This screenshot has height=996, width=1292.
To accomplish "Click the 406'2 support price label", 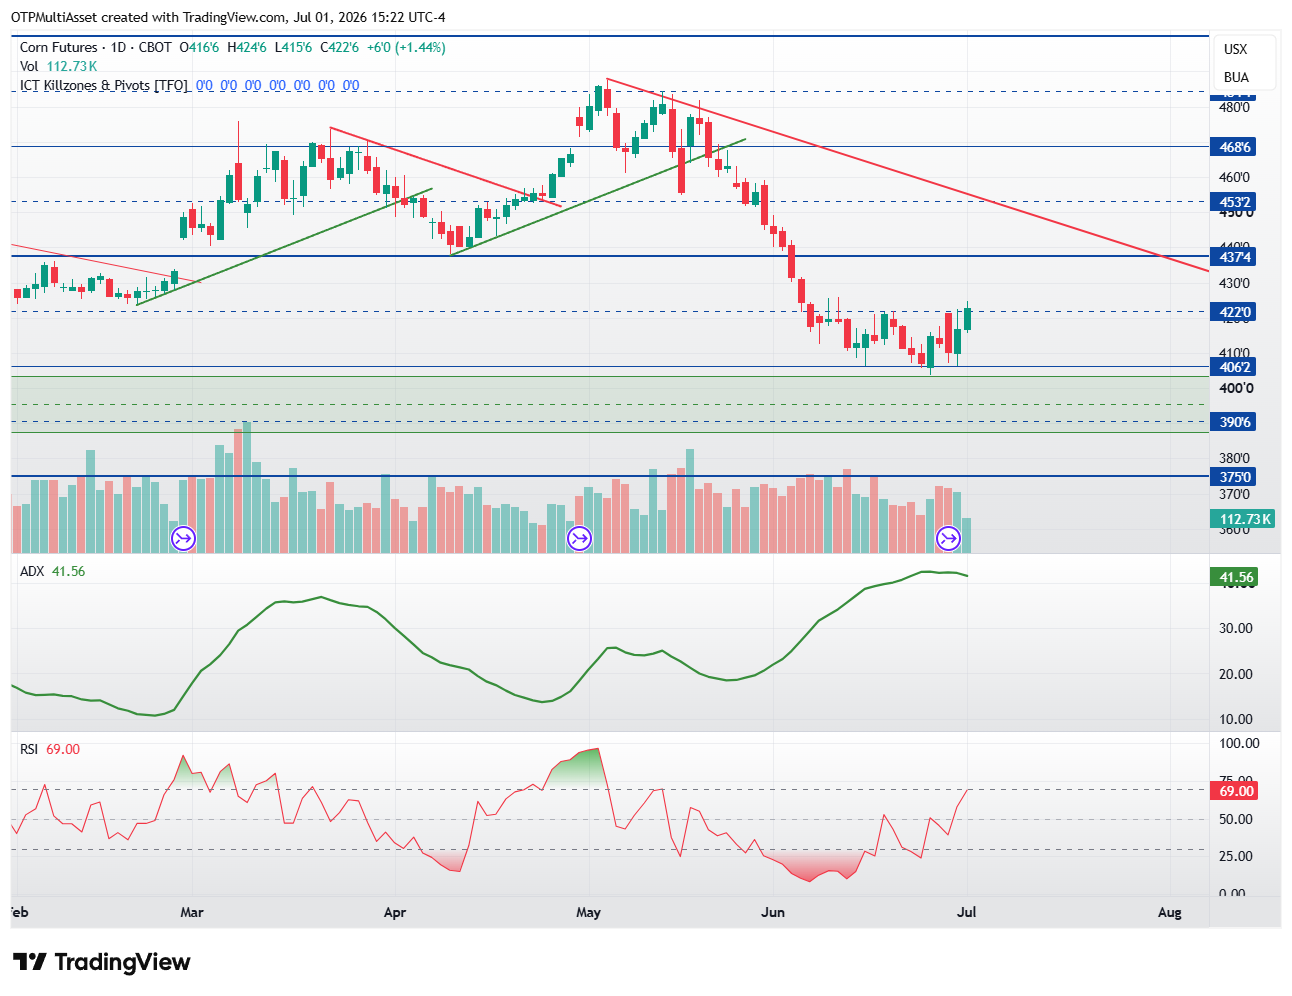I will pos(1234,367).
